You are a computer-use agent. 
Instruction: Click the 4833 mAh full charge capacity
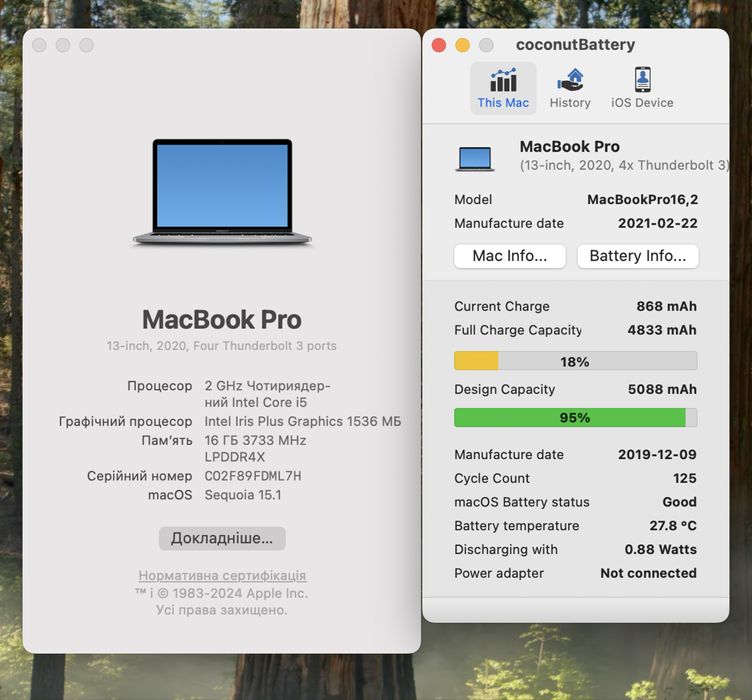(x=662, y=330)
